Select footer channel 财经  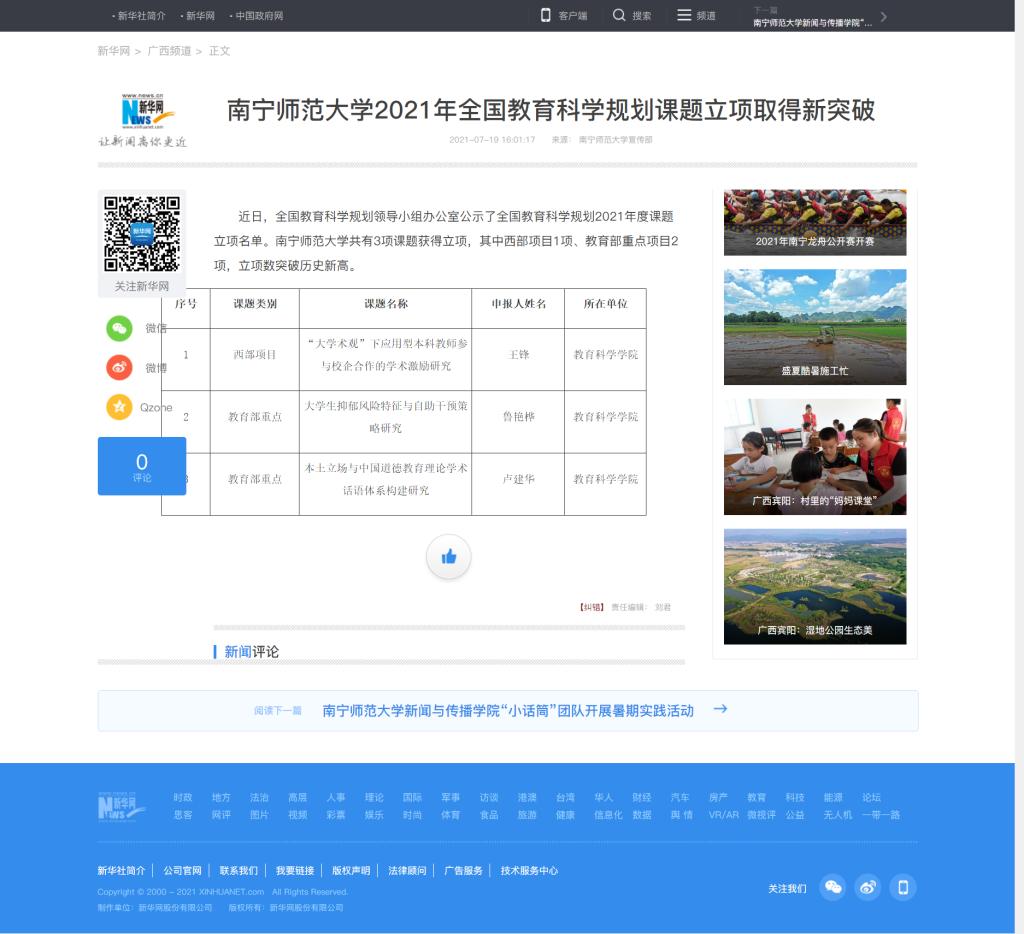click(x=642, y=797)
